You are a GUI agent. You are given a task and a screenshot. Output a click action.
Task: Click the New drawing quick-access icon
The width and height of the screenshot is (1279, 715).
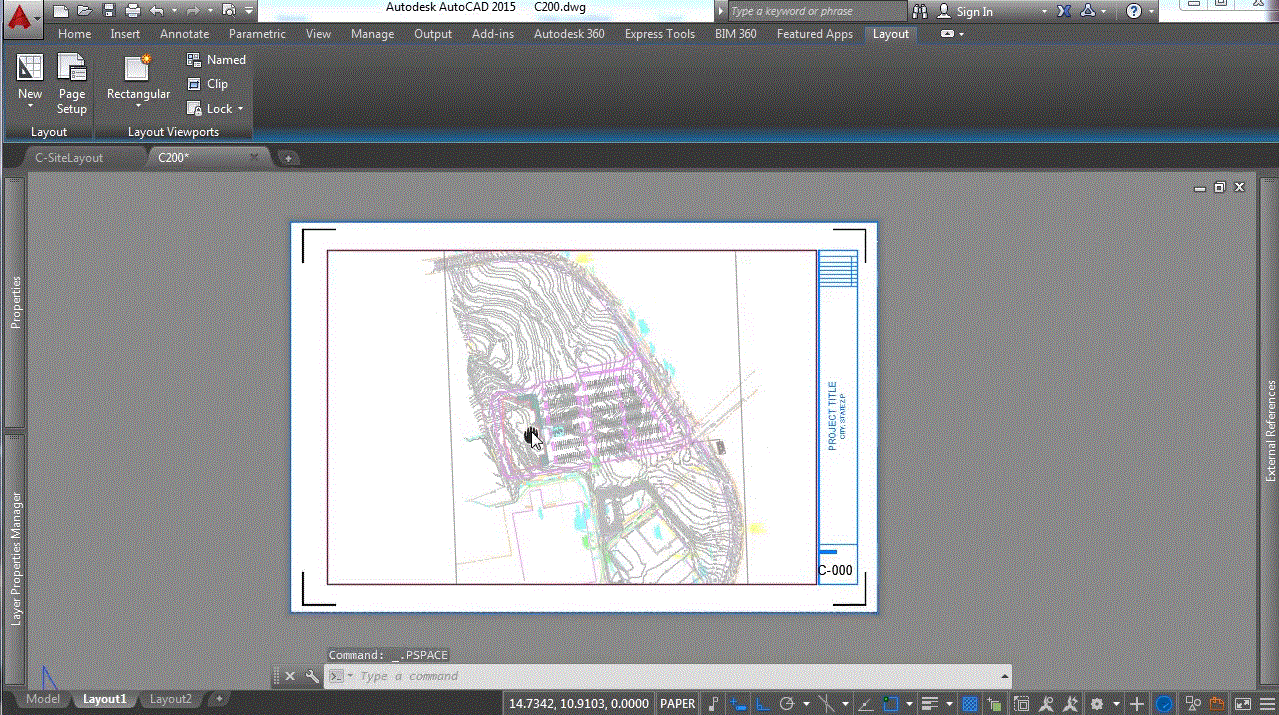click(61, 11)
